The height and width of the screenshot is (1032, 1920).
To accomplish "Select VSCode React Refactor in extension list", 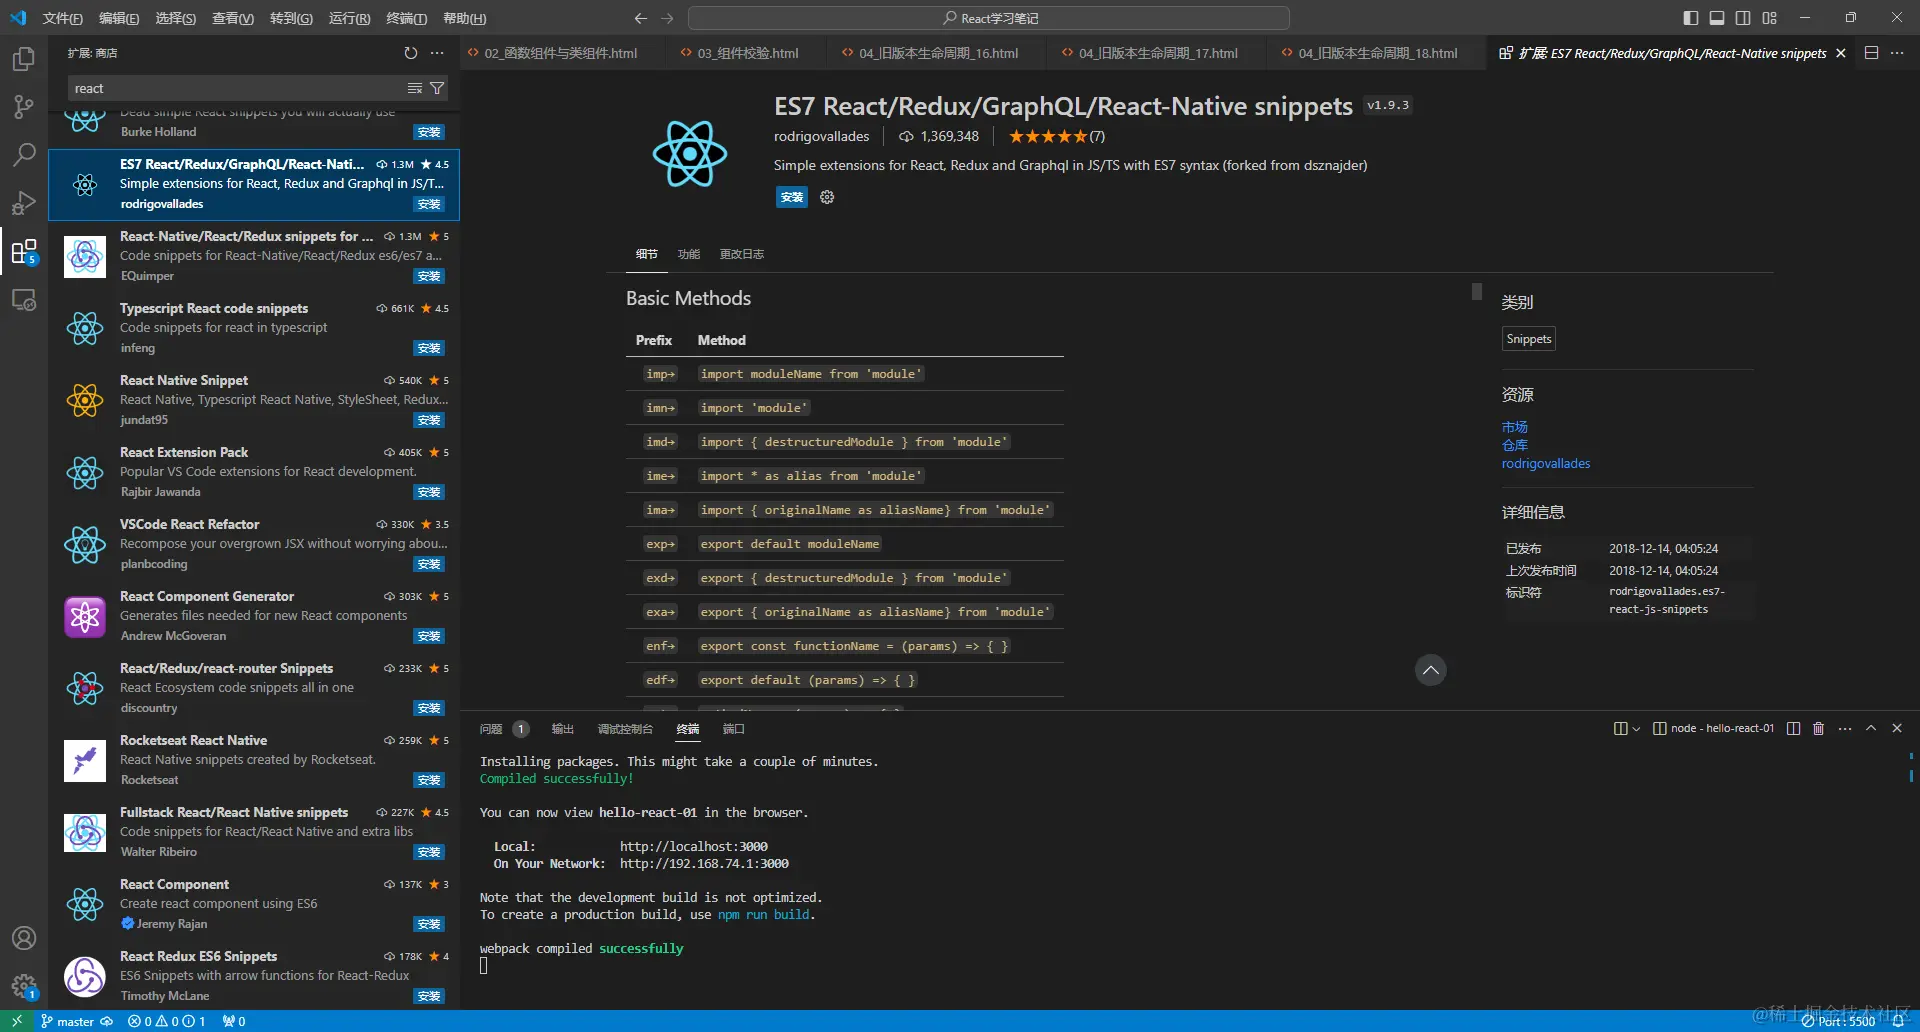I will pyautogui.click(x=254, y=544).
